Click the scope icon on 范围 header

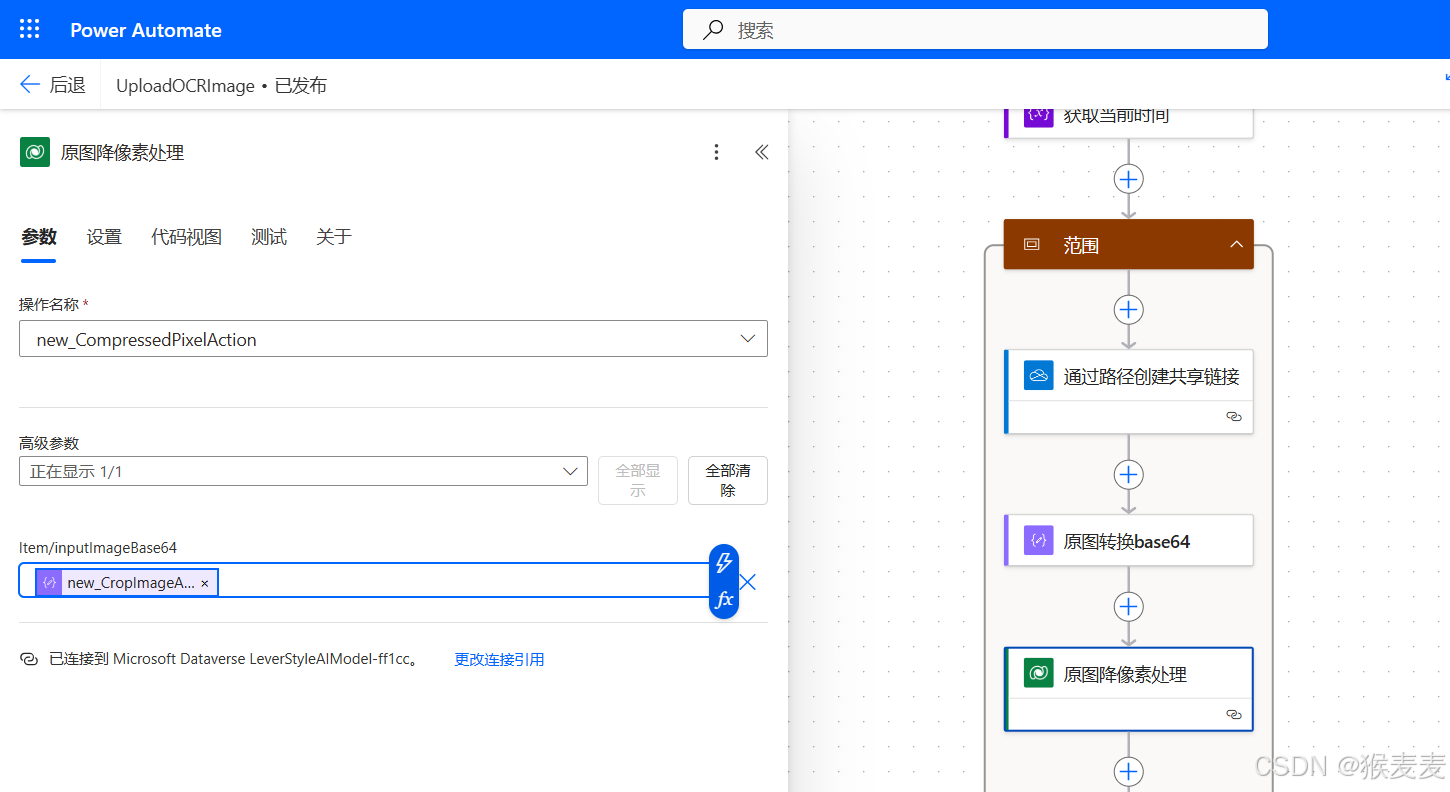[x=1032, y=245]
